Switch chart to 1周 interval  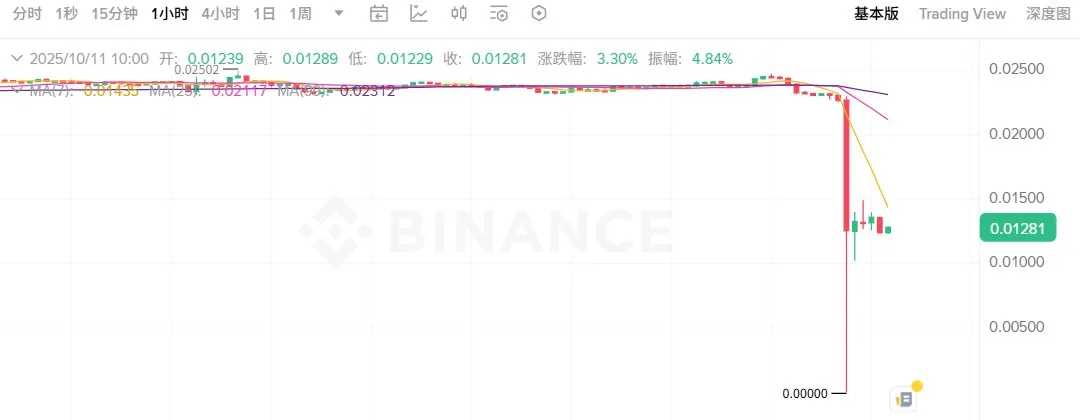click(300, 13)
